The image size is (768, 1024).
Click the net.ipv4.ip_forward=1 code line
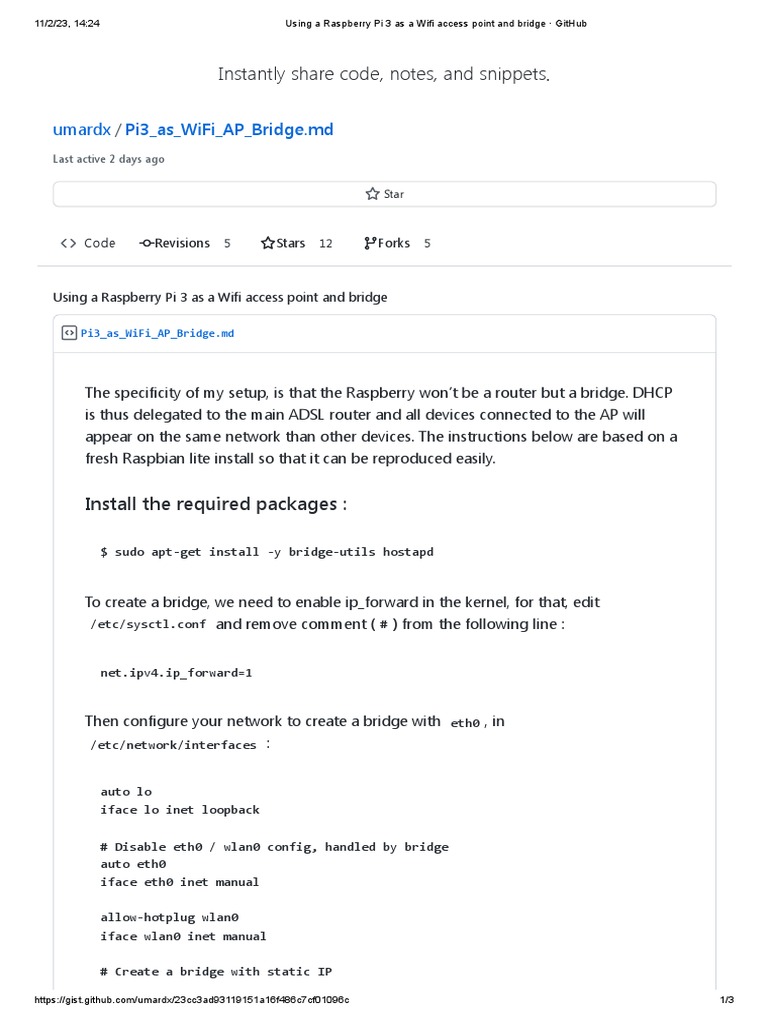[176, 673]
